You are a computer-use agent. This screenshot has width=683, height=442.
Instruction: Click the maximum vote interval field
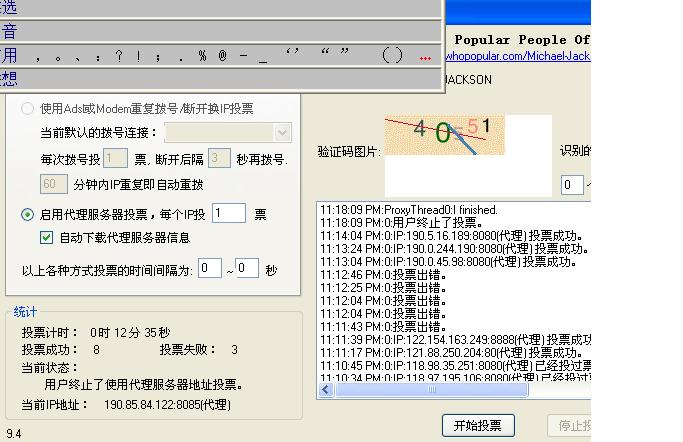[x=247, y=268]
